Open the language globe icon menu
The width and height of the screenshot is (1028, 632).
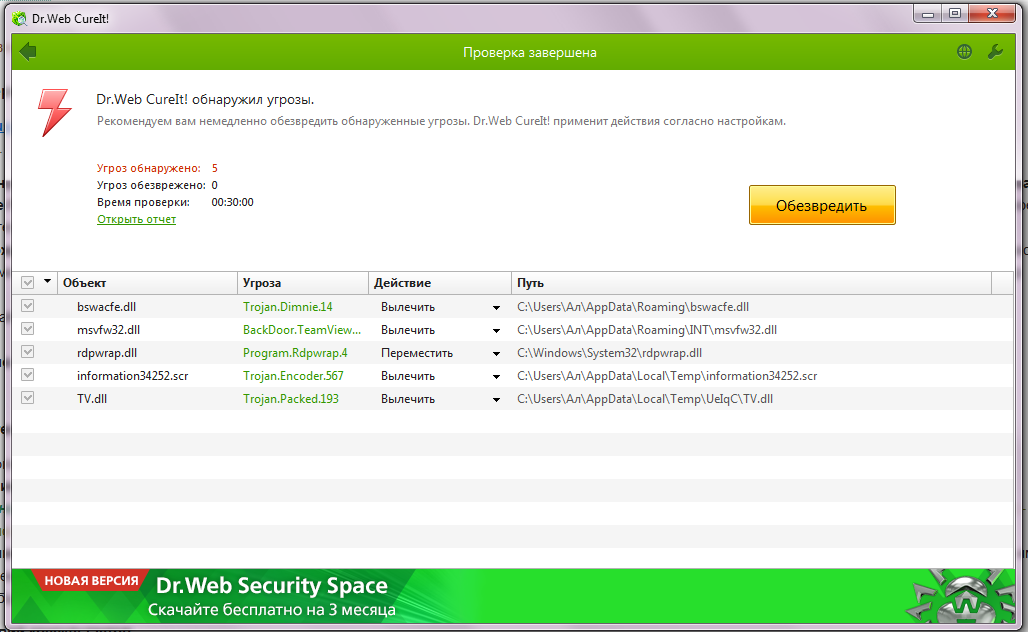click(x=964, y=52)
